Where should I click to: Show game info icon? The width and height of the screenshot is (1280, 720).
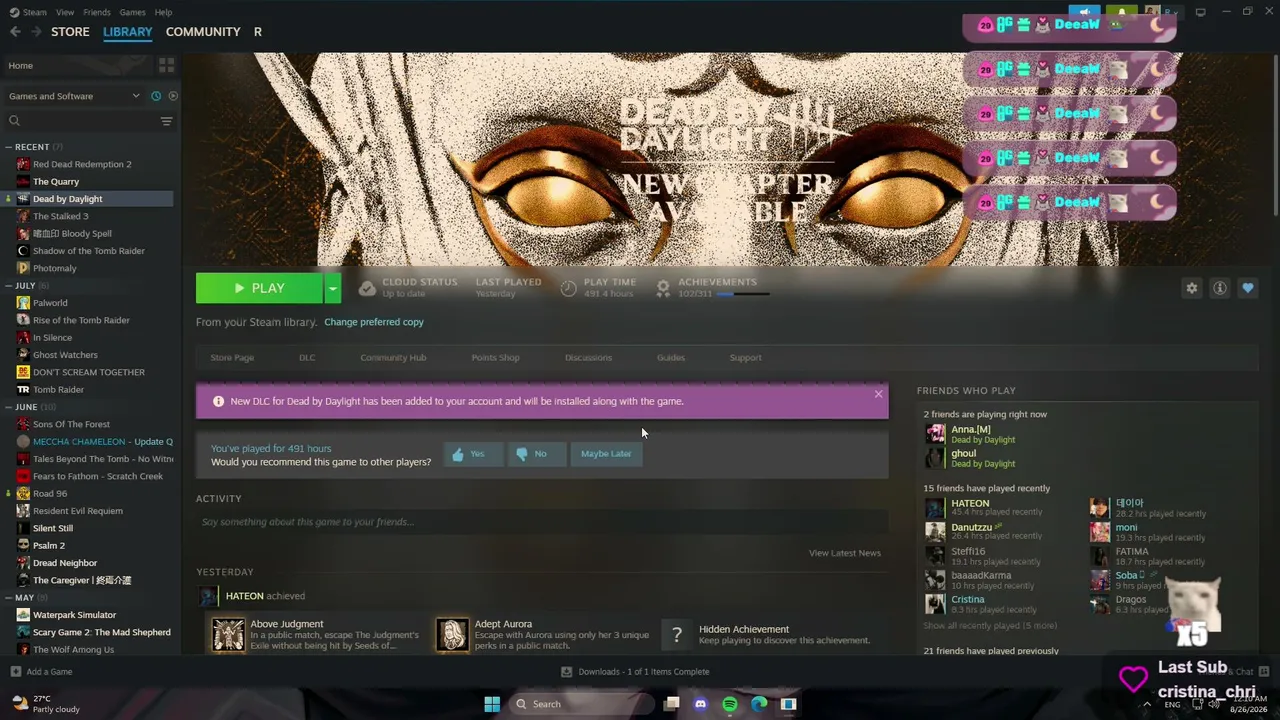coord(1220,288)
